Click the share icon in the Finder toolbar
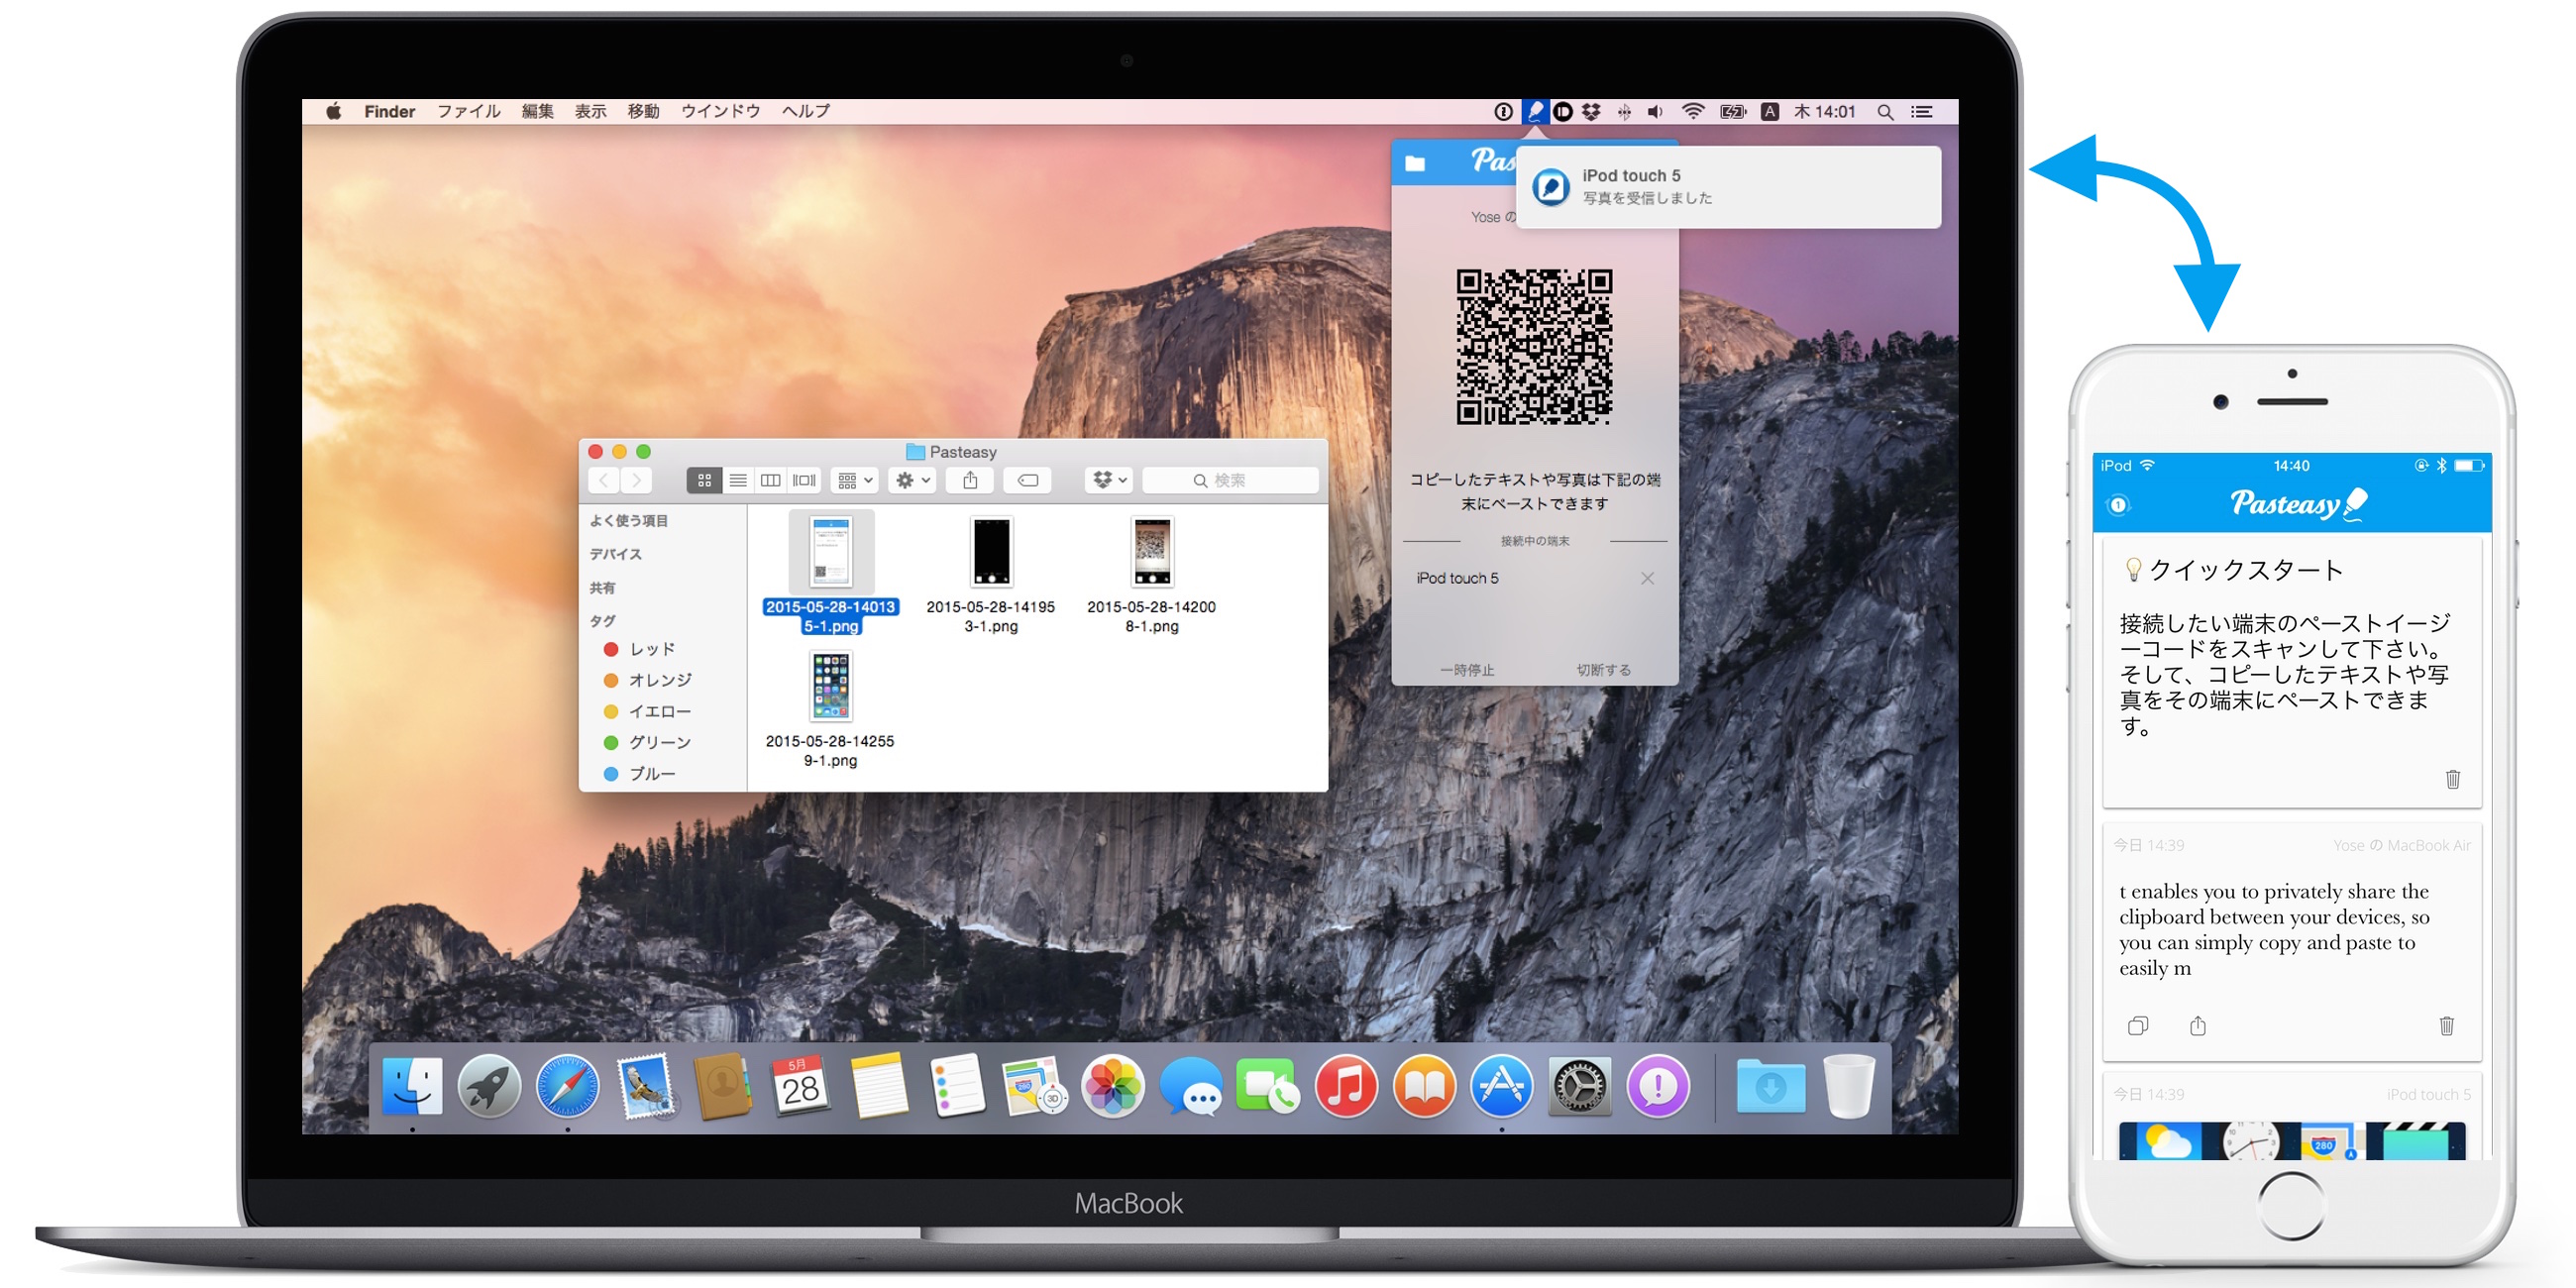Image resolution: width=2576 pixels, height=1288 pixels. click(x=970, y=480)
